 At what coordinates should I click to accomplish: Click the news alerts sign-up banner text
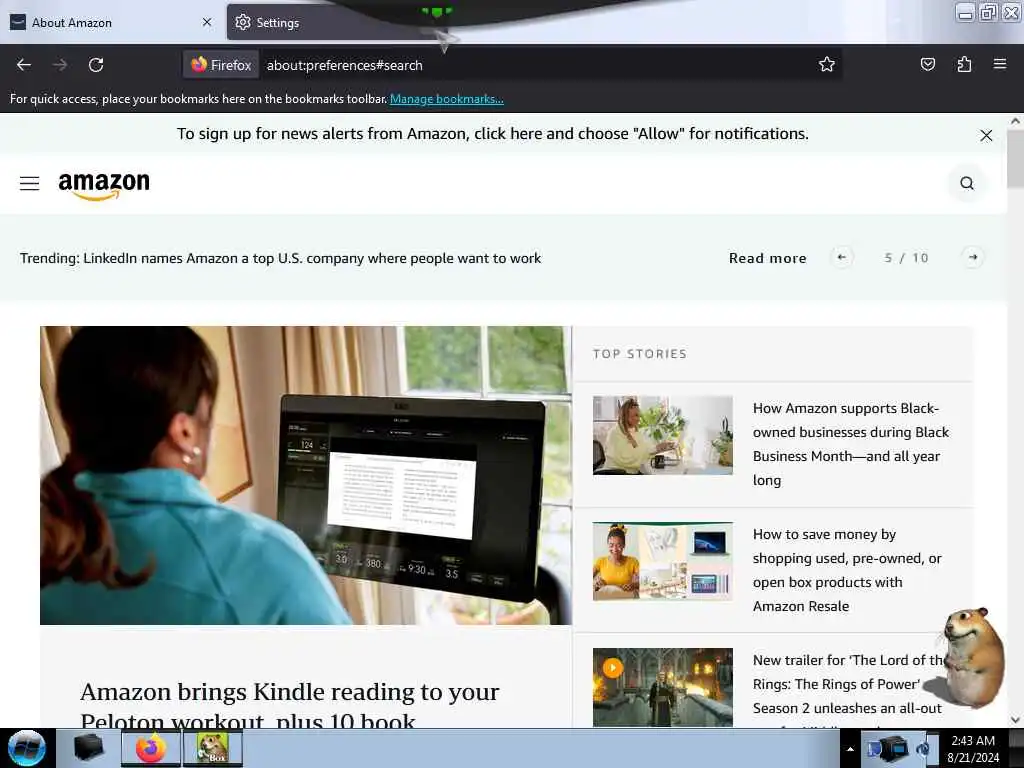tap(492, 133)
